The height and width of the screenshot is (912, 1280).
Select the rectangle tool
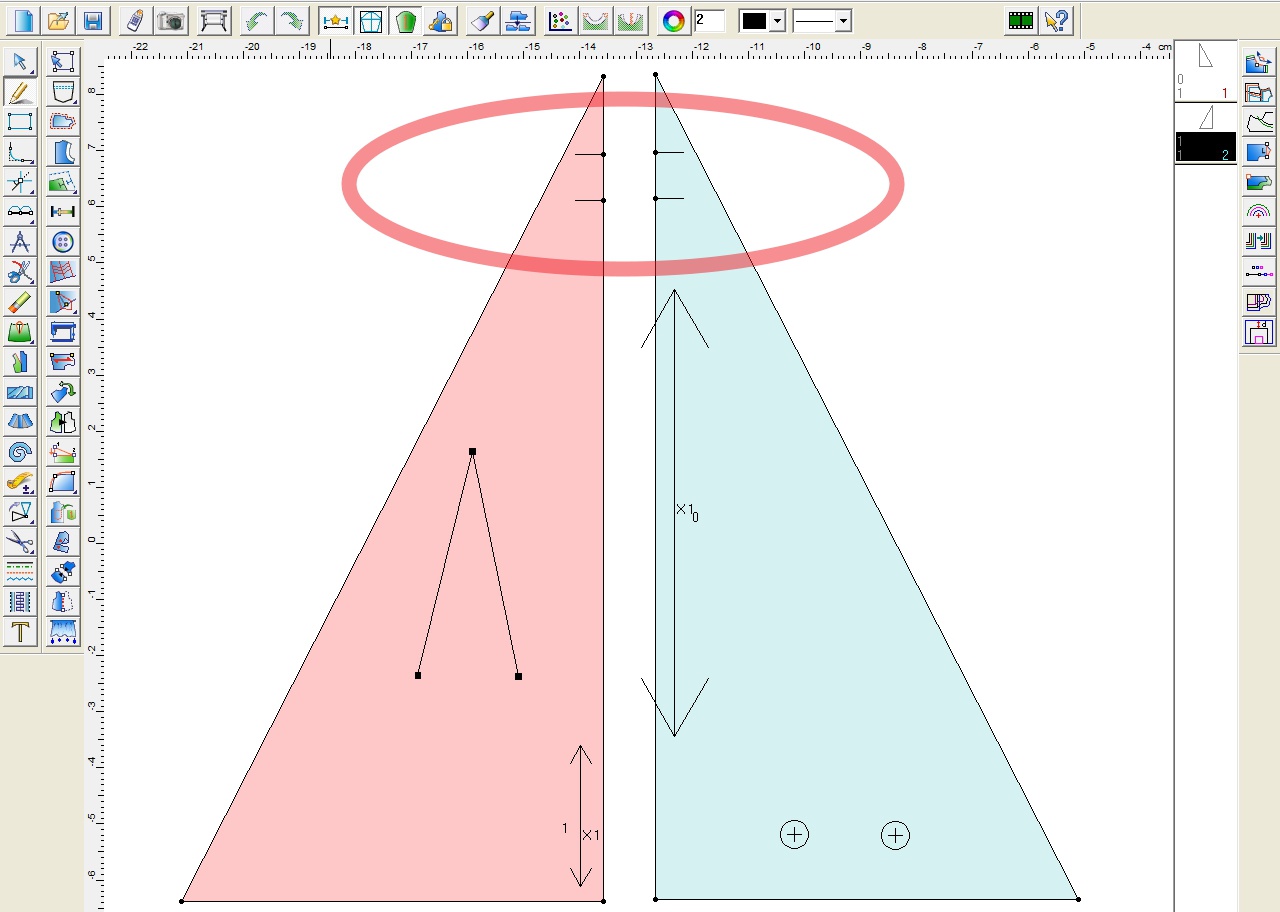coord(20,122)
